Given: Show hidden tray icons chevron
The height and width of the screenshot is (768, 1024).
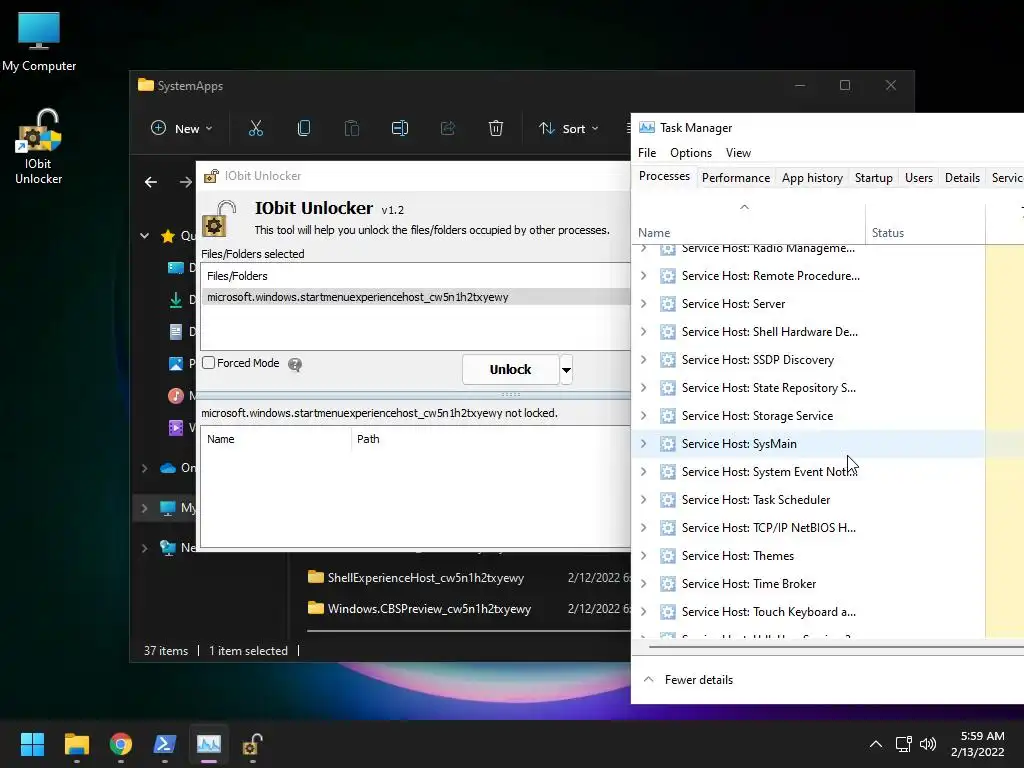Looking at the screenshot, I should point(876,744).
